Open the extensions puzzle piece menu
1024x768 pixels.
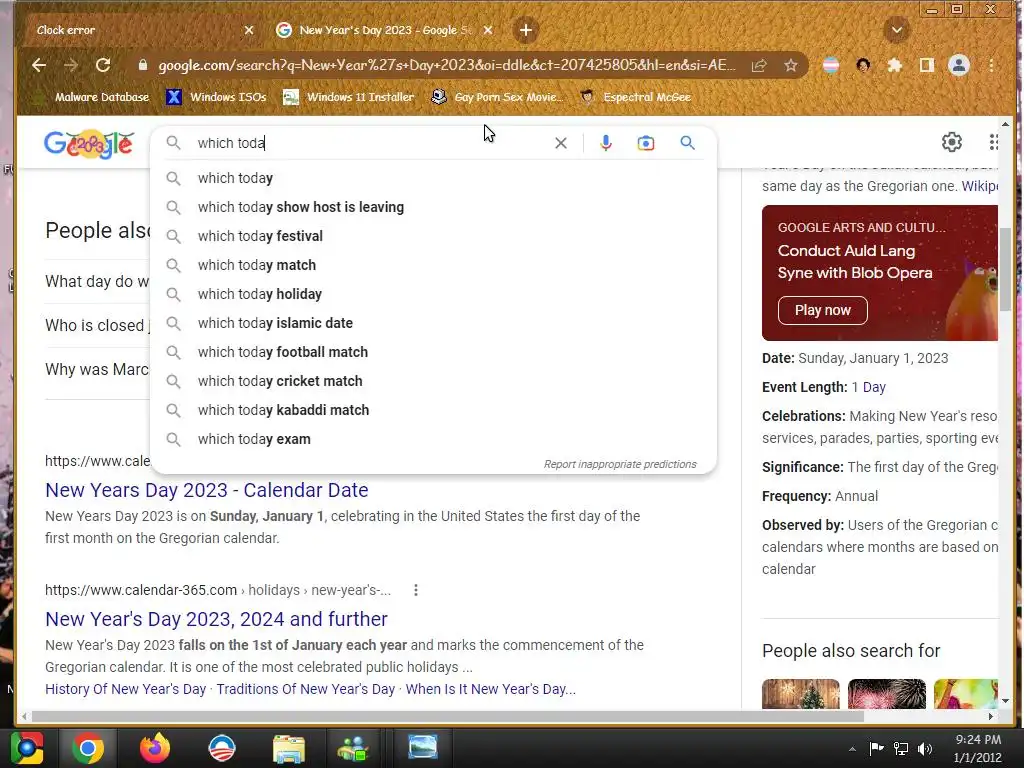coord(895,65)
